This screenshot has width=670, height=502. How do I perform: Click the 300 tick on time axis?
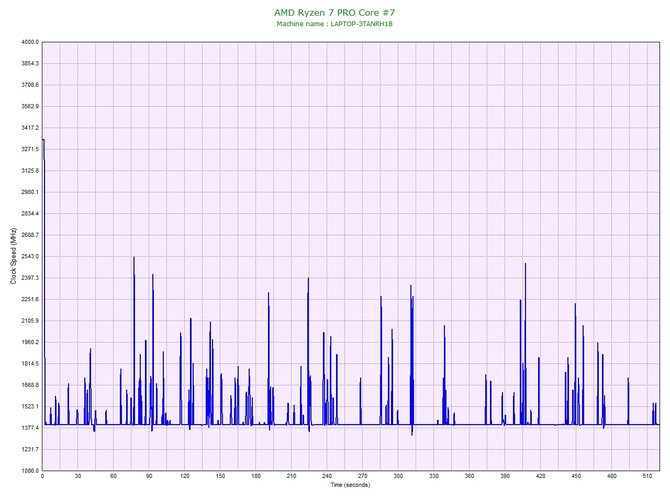click(x=398, y=476)
